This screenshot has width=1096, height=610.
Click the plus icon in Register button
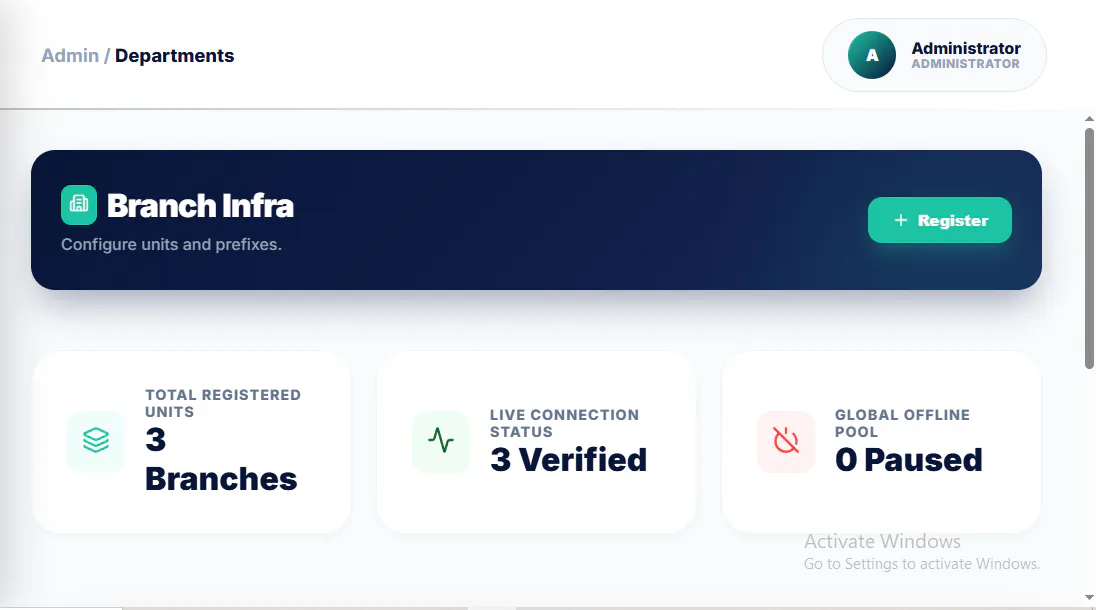(901, 220)
